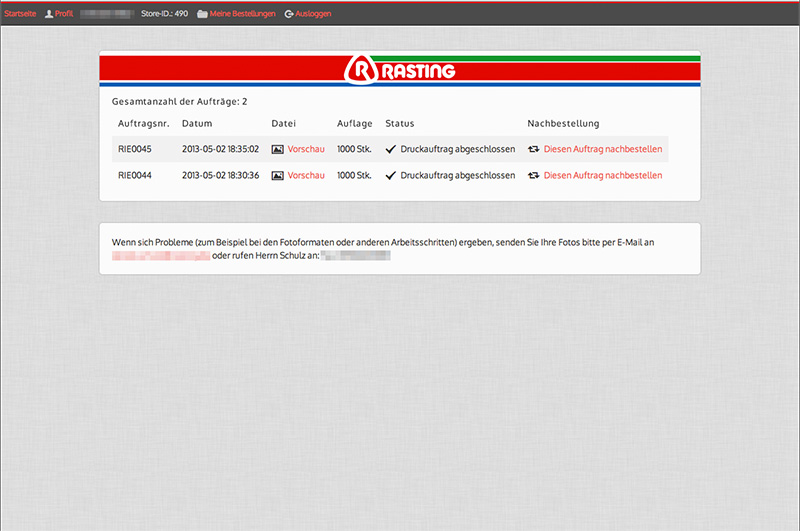Viewport: 800px width, 531px height.
Task: Click the picture icon for order RIE0045
Action: click(x=278, y=149)
